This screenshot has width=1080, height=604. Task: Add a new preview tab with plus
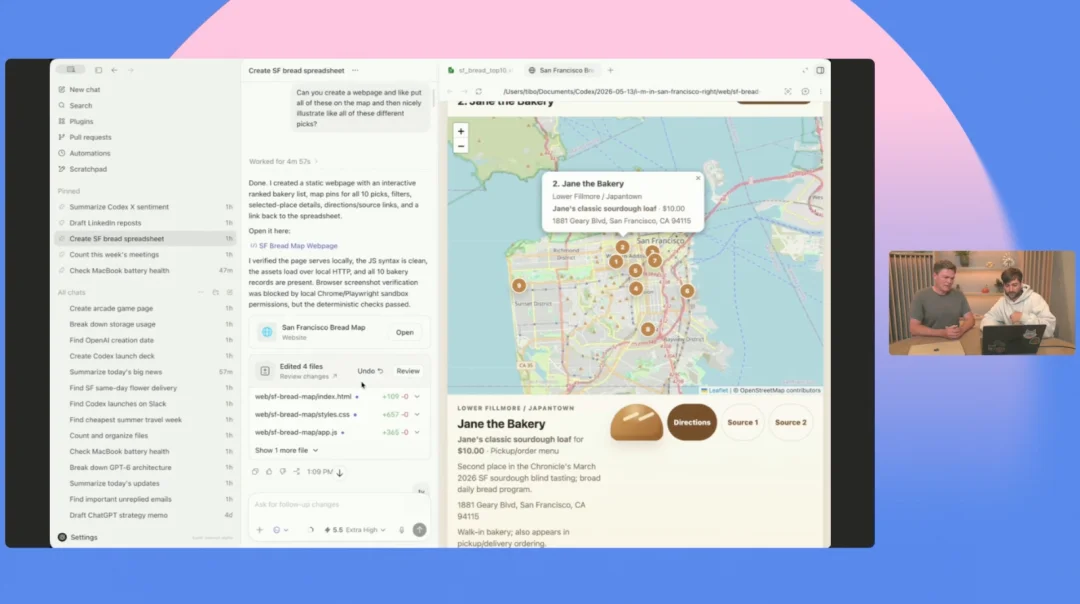point(610,70)
